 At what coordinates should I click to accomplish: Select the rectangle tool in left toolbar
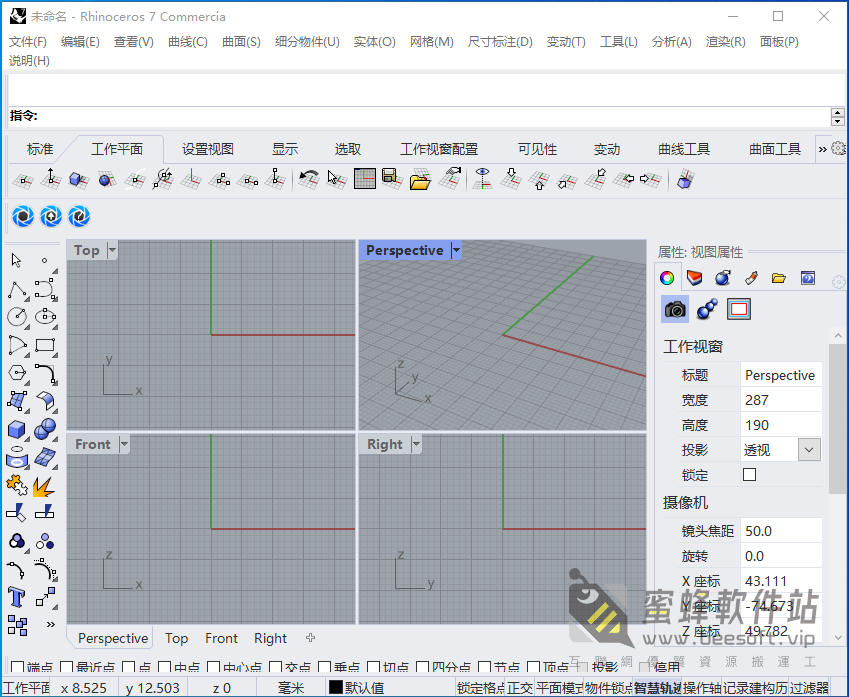(x=45, y=346)
